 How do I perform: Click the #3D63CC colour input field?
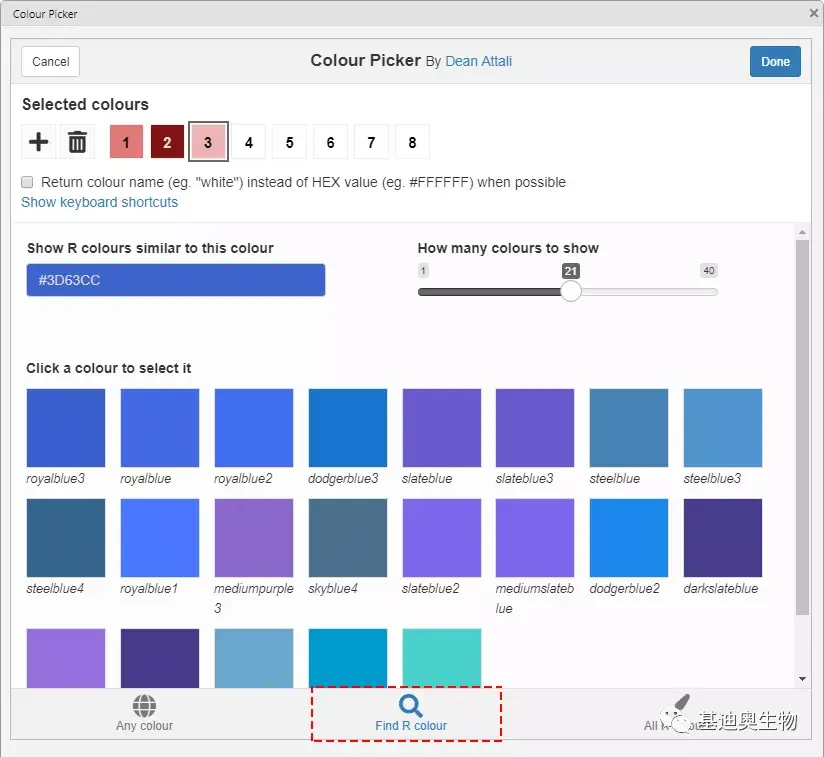tap(176, 280)
